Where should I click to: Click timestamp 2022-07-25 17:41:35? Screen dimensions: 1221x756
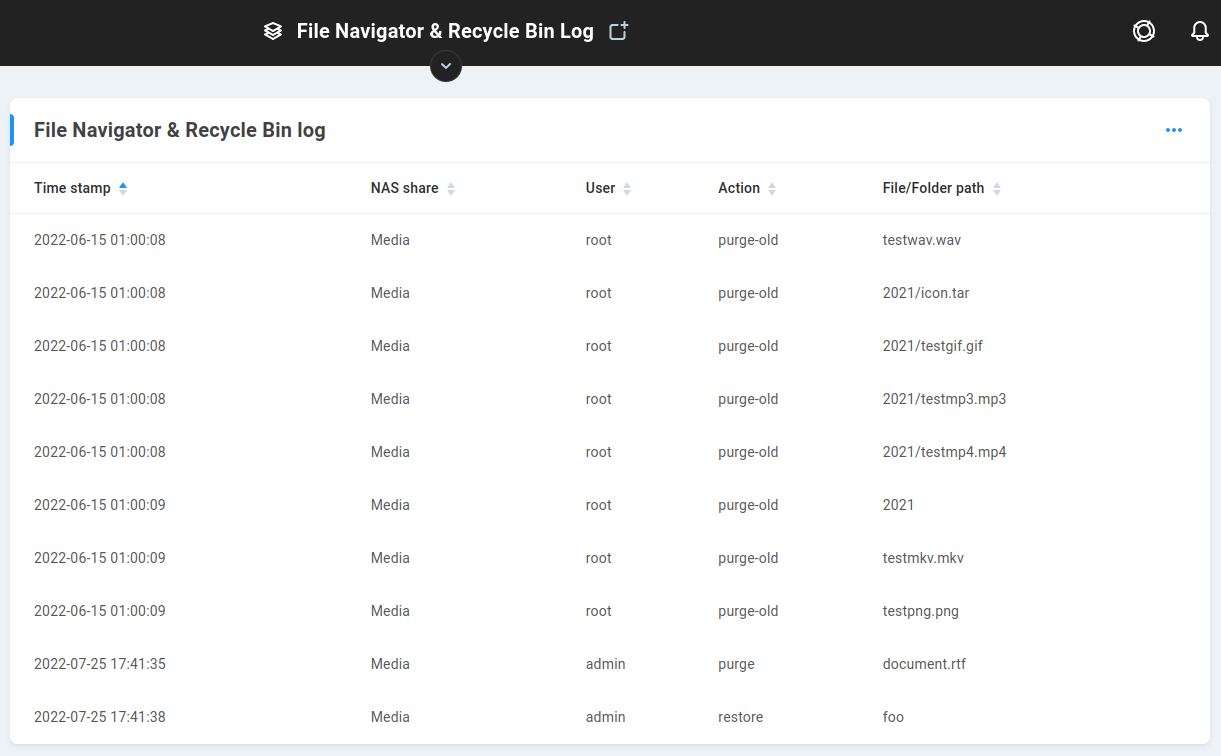click(100, 664)
